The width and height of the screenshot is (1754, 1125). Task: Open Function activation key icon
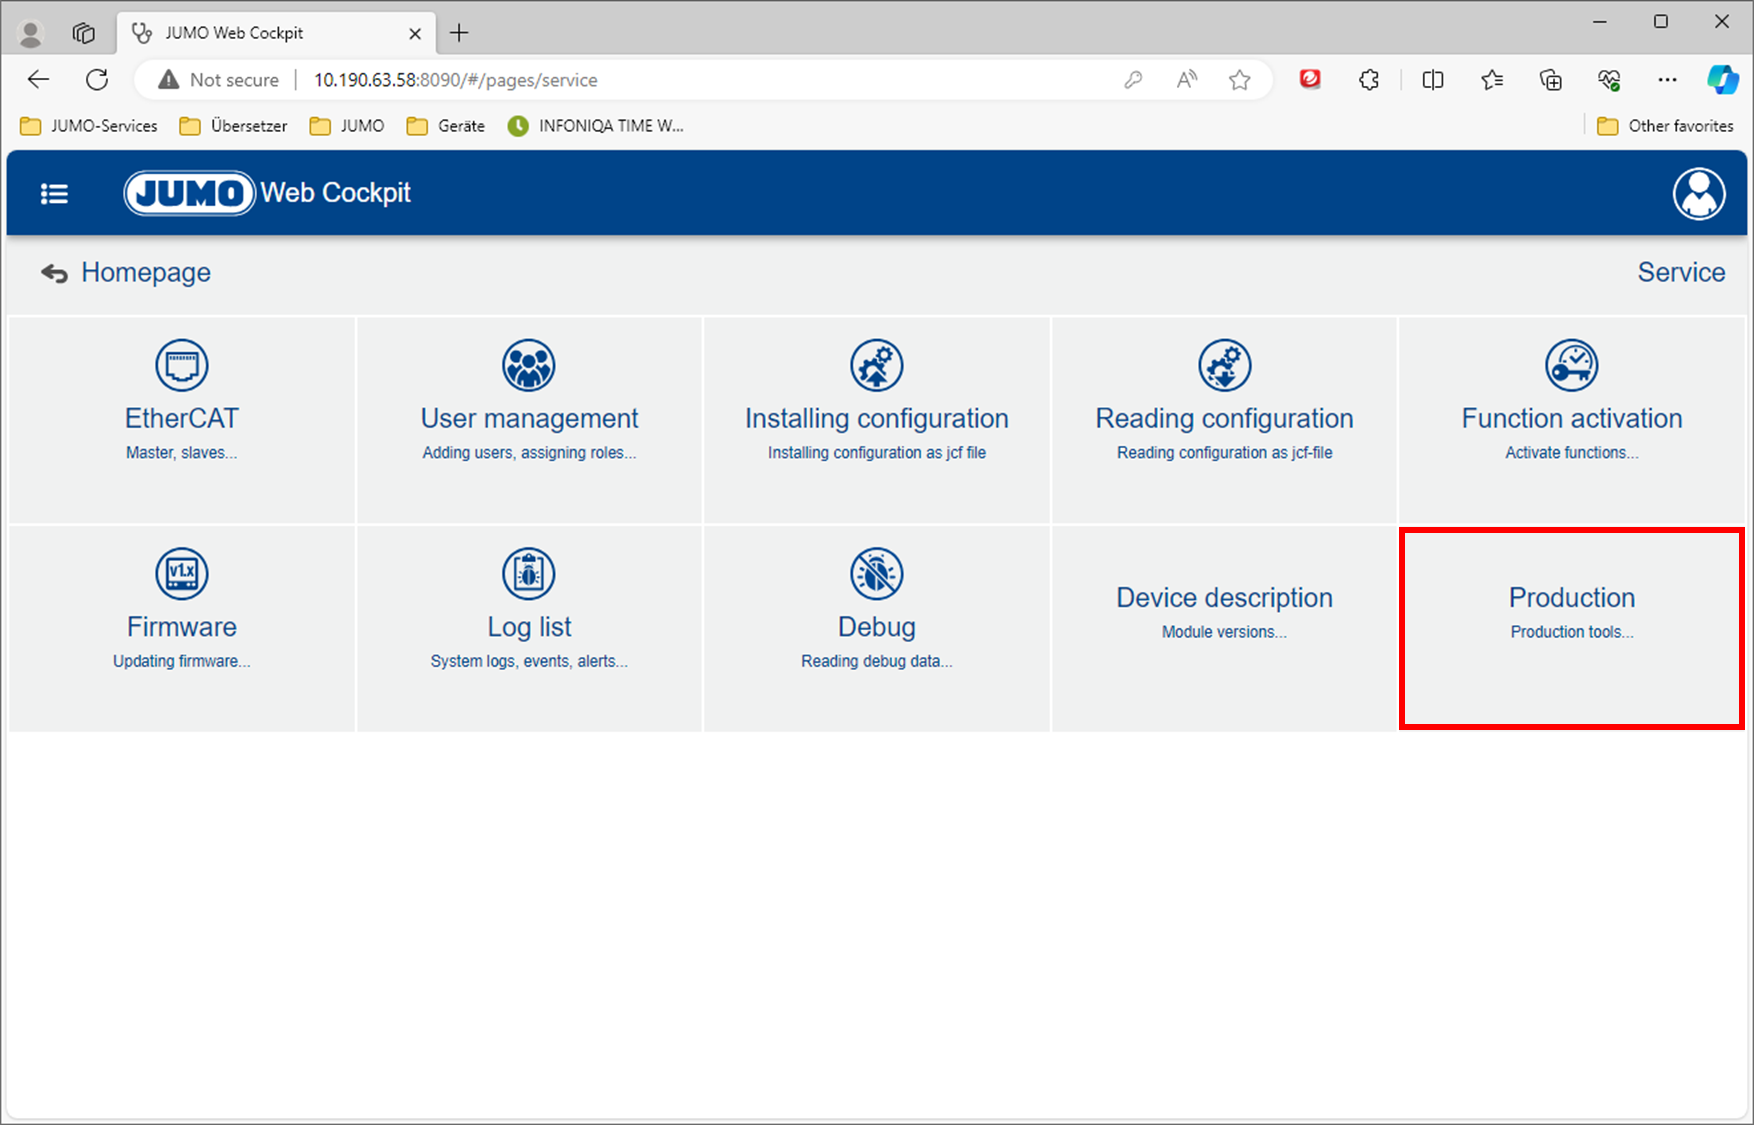[x=1571, y=366]
